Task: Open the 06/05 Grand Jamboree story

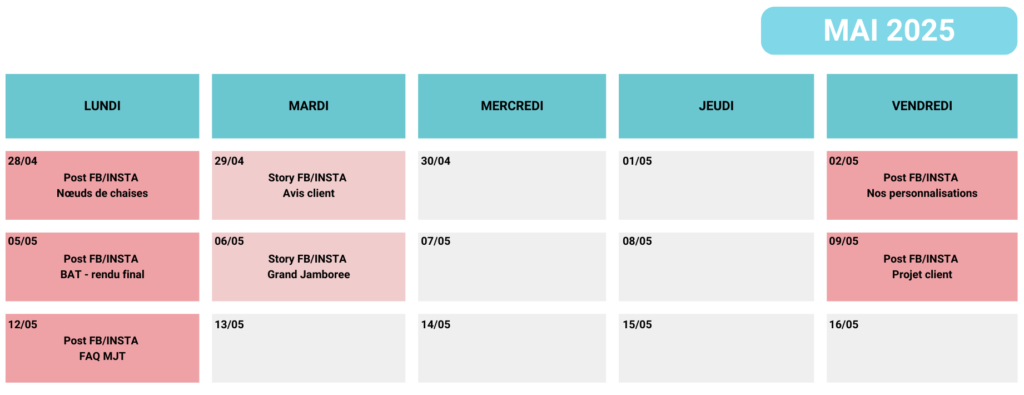Action: click(x=308, y=267)
